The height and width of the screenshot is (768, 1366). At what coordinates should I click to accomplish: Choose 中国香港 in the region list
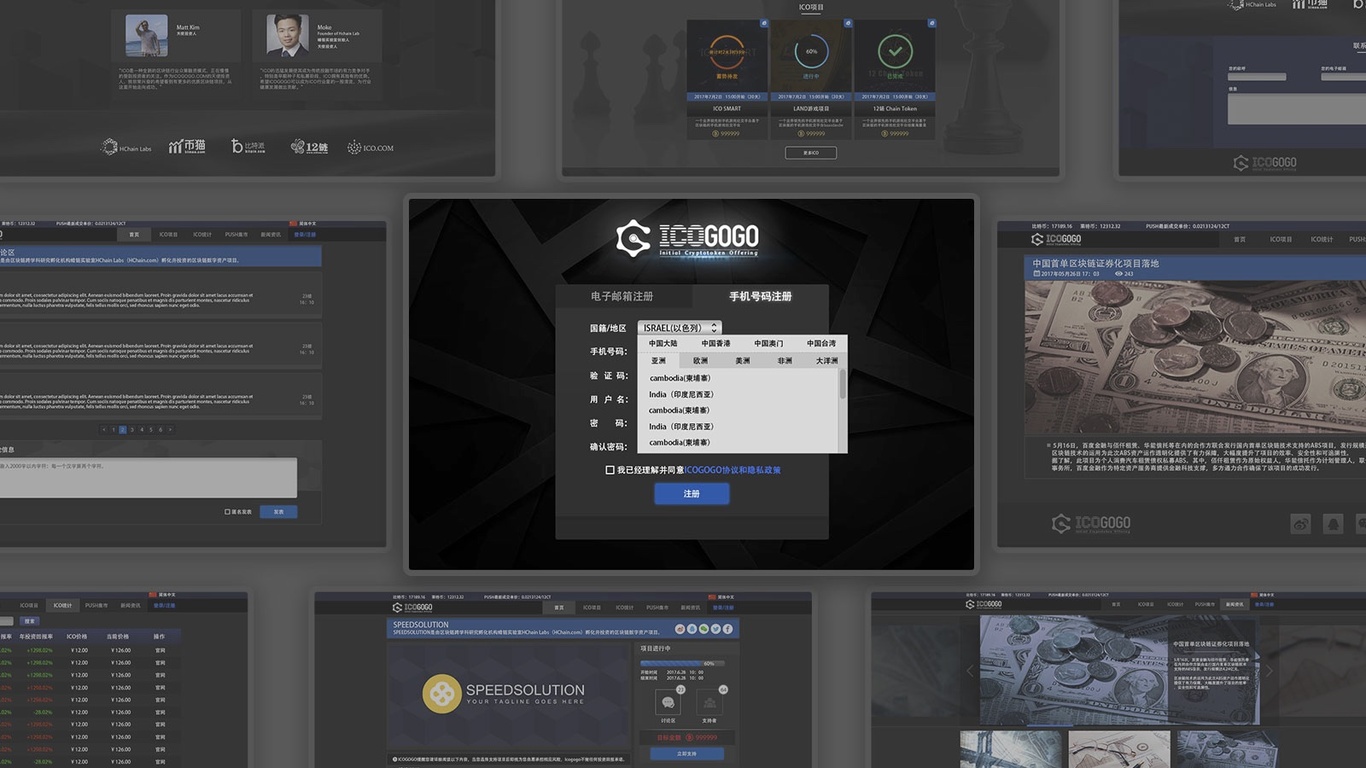pos(716,343)
